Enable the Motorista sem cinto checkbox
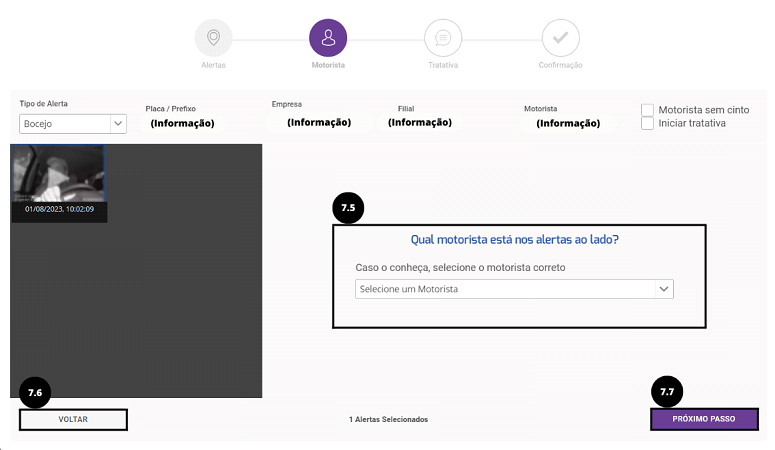 [647, 110]
